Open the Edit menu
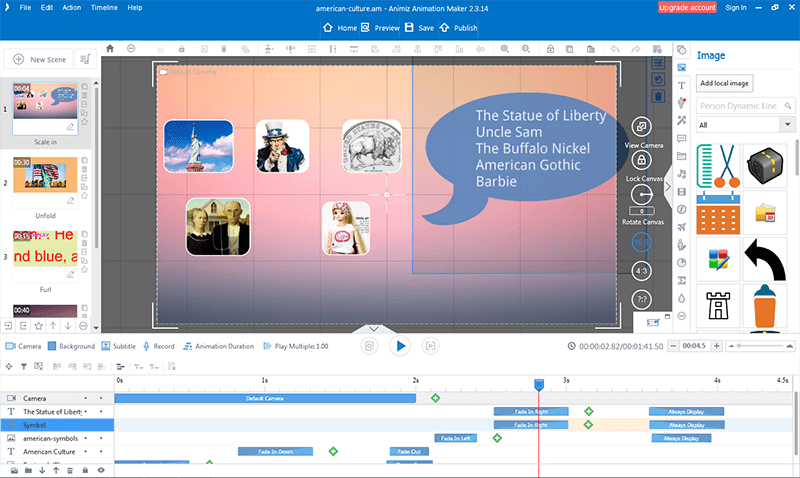The height and width of the screenshot is (478, 800). [46, 8]
